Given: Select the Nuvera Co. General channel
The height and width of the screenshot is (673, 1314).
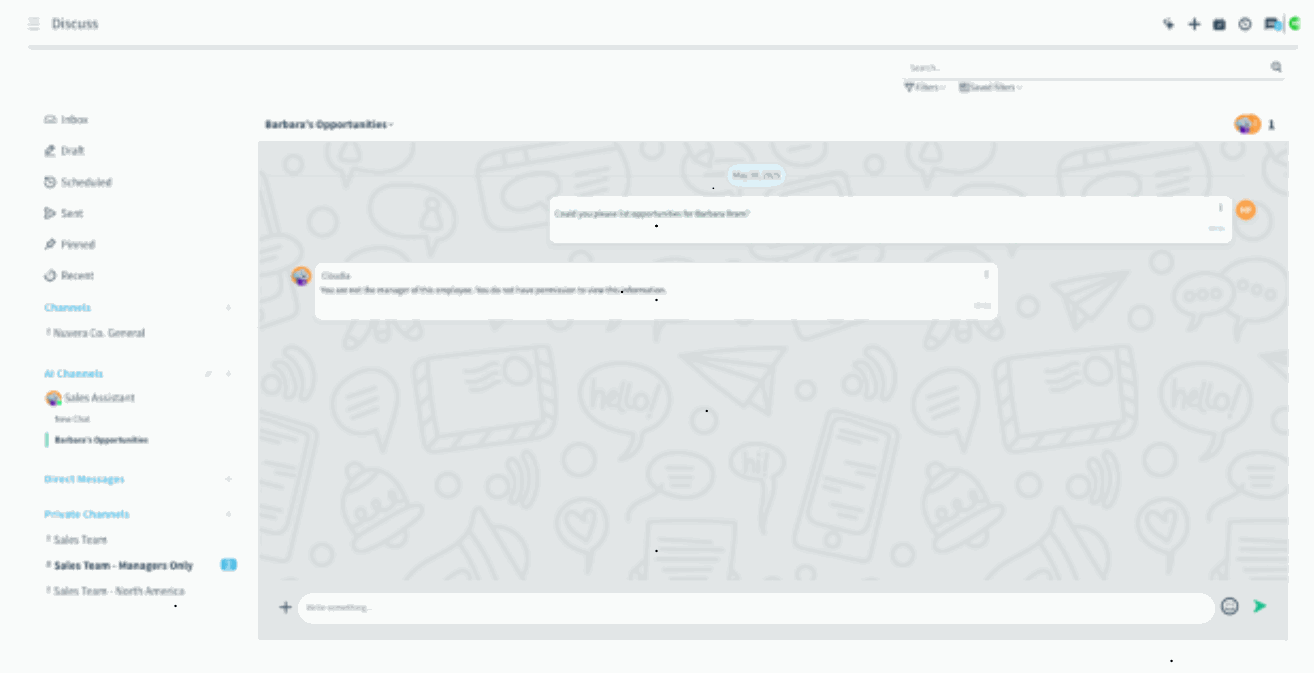Looking at the screenshot, I should pos(99,333).
